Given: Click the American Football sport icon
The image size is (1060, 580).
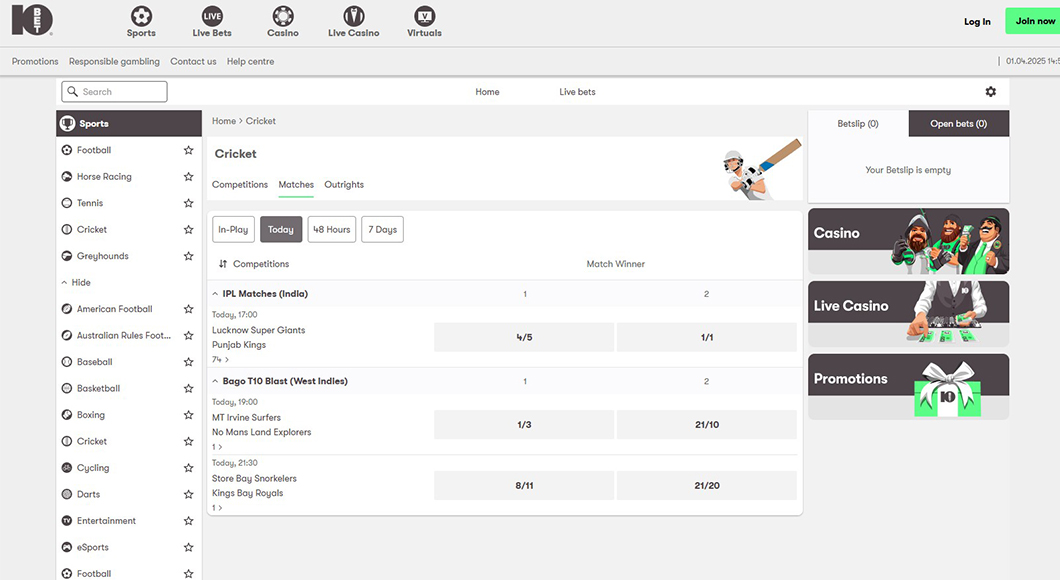Looking at the screenshot, I should pyautogui.click(x=67, y=309).
